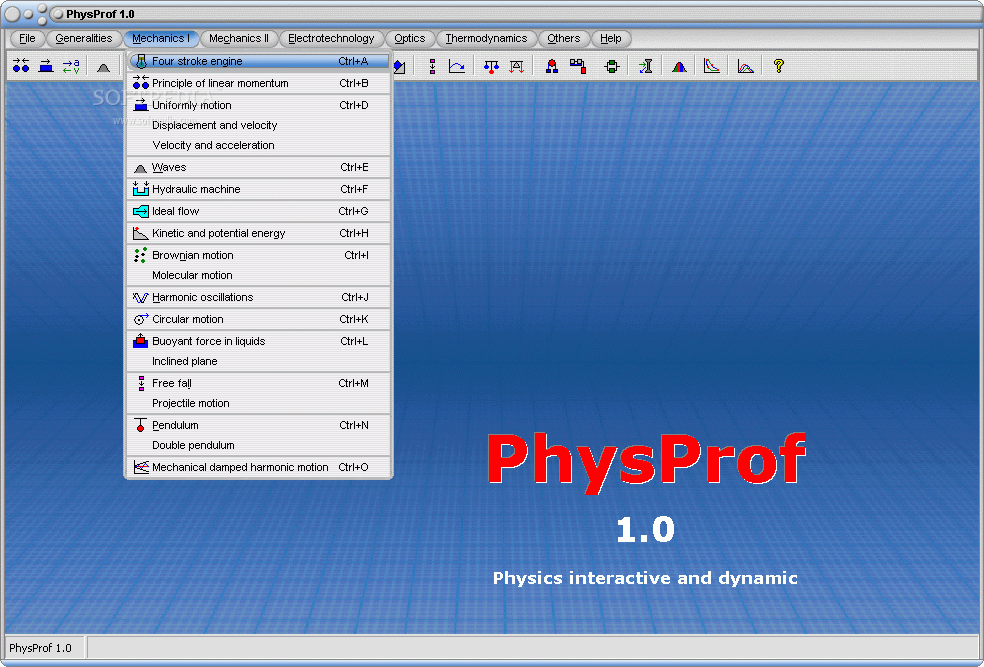Click the multicolor bell-shaped distribution toolbar icon
This screenshot has width=984, height=667.
pyautogui.click(x=679, y=66)
